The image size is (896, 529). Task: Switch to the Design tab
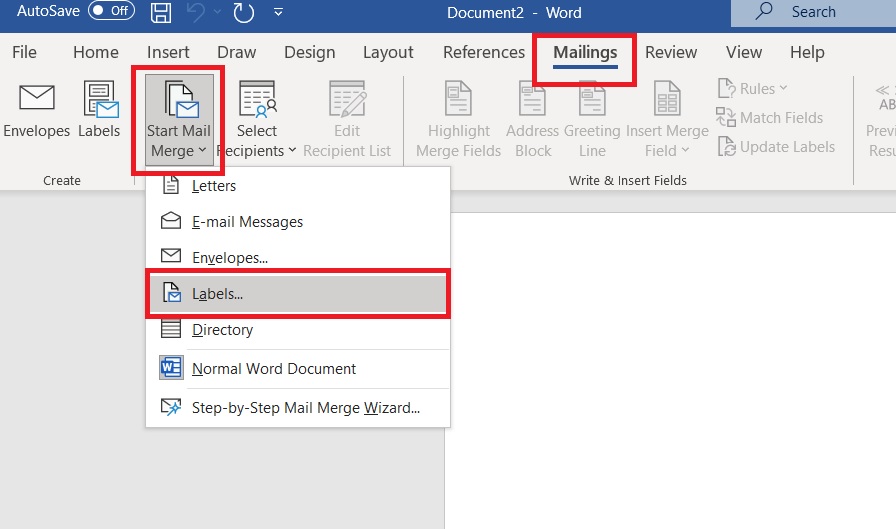[x=310, y=52]
